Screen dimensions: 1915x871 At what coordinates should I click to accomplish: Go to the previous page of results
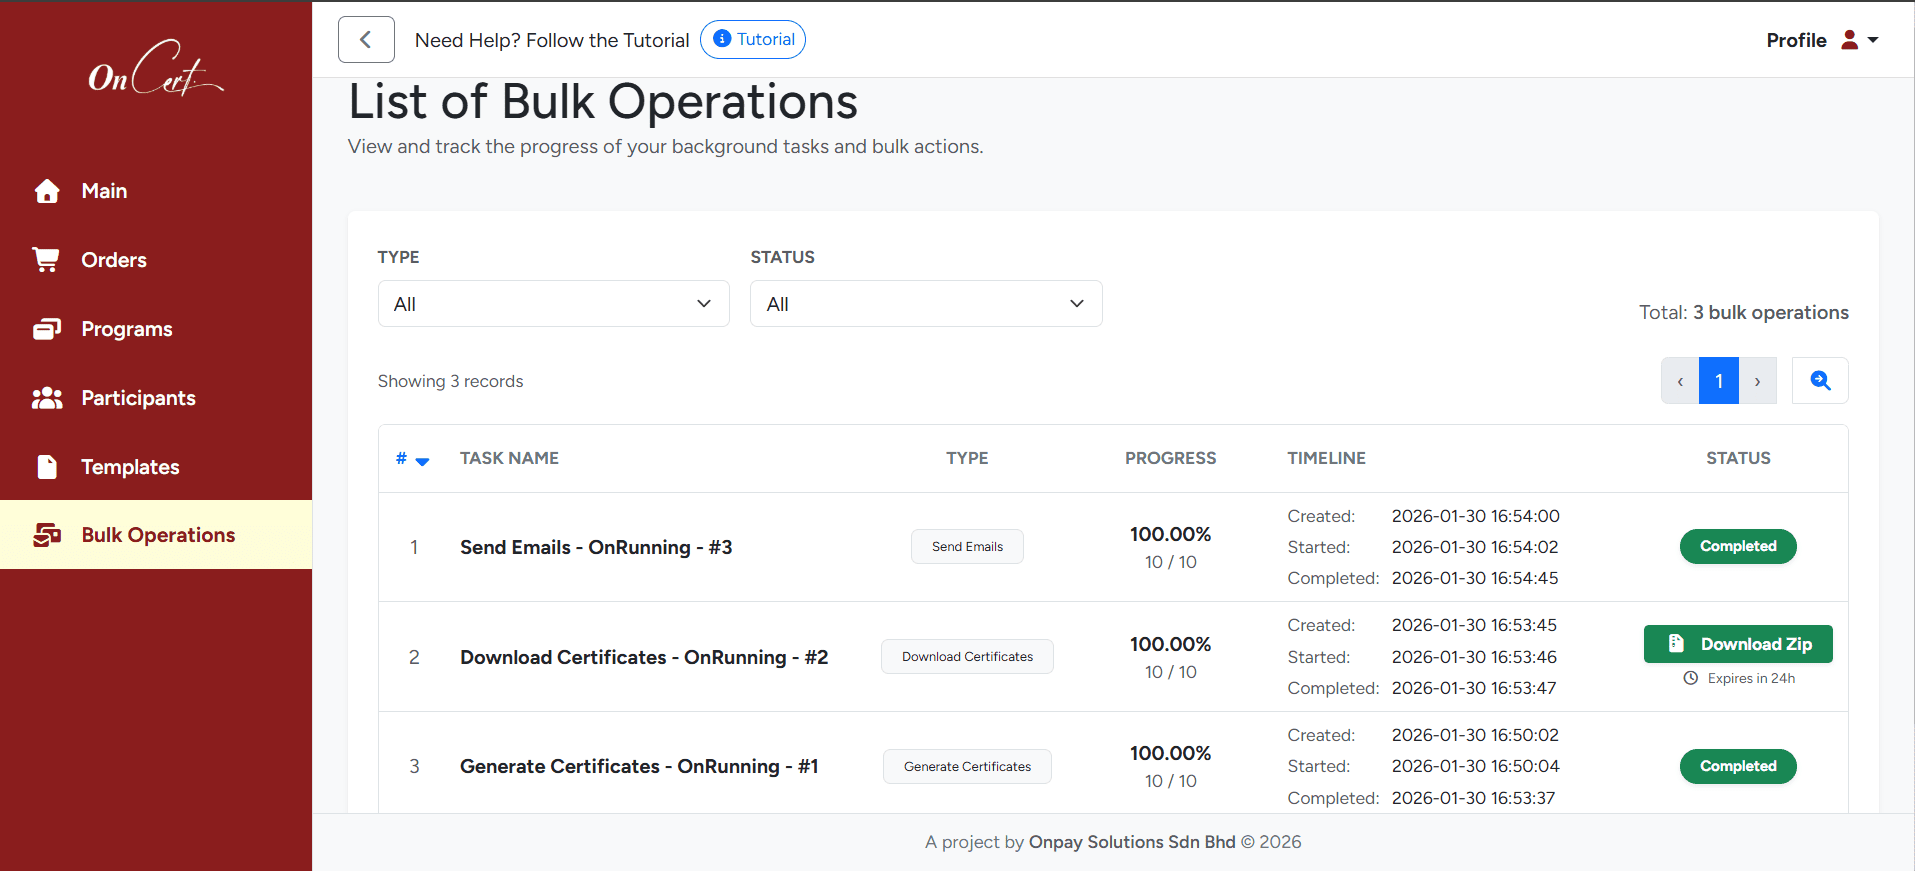[x=1680, y=381]
